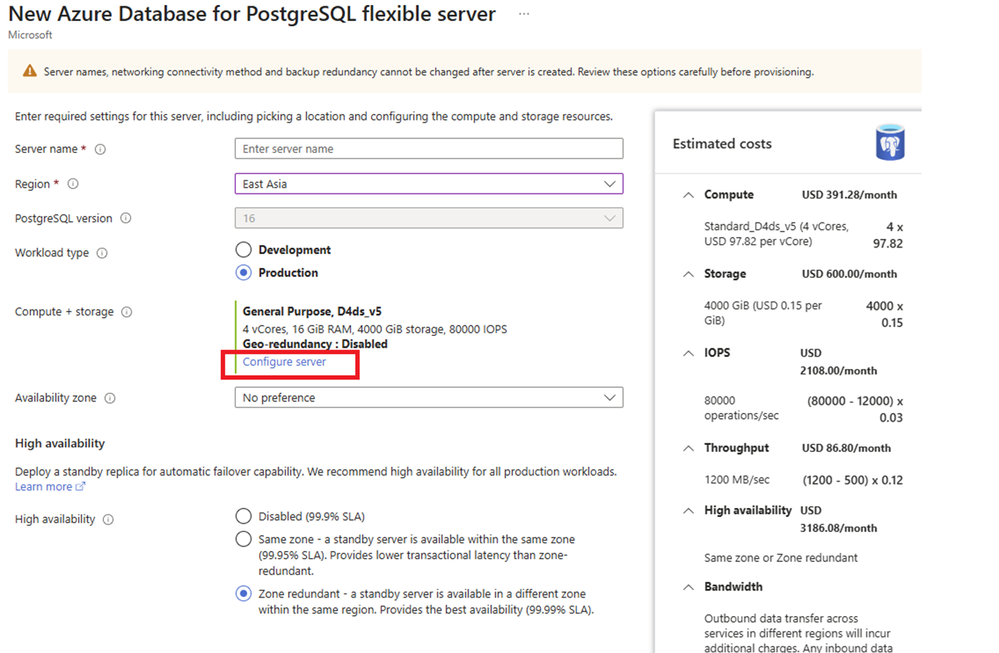Viewport: 999px width, 653px height.
Task: Show info tooltip for Workload type
Action: [102, 253]
